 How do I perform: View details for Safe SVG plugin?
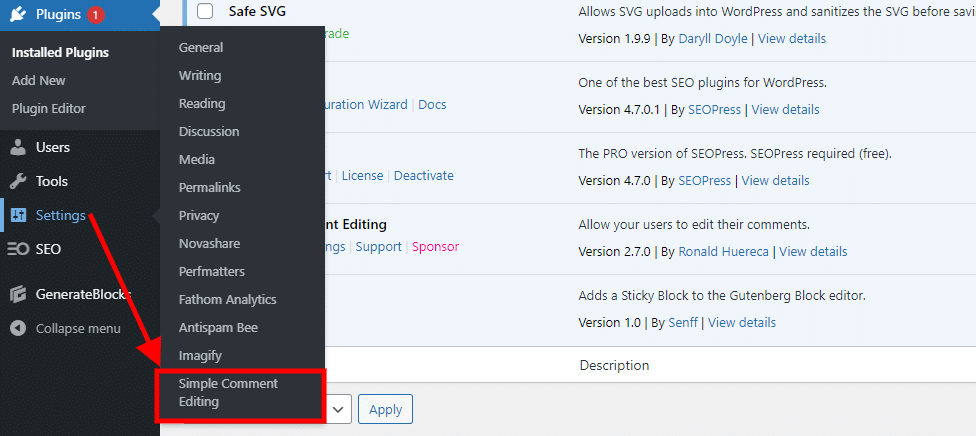[x=792, y=39]
